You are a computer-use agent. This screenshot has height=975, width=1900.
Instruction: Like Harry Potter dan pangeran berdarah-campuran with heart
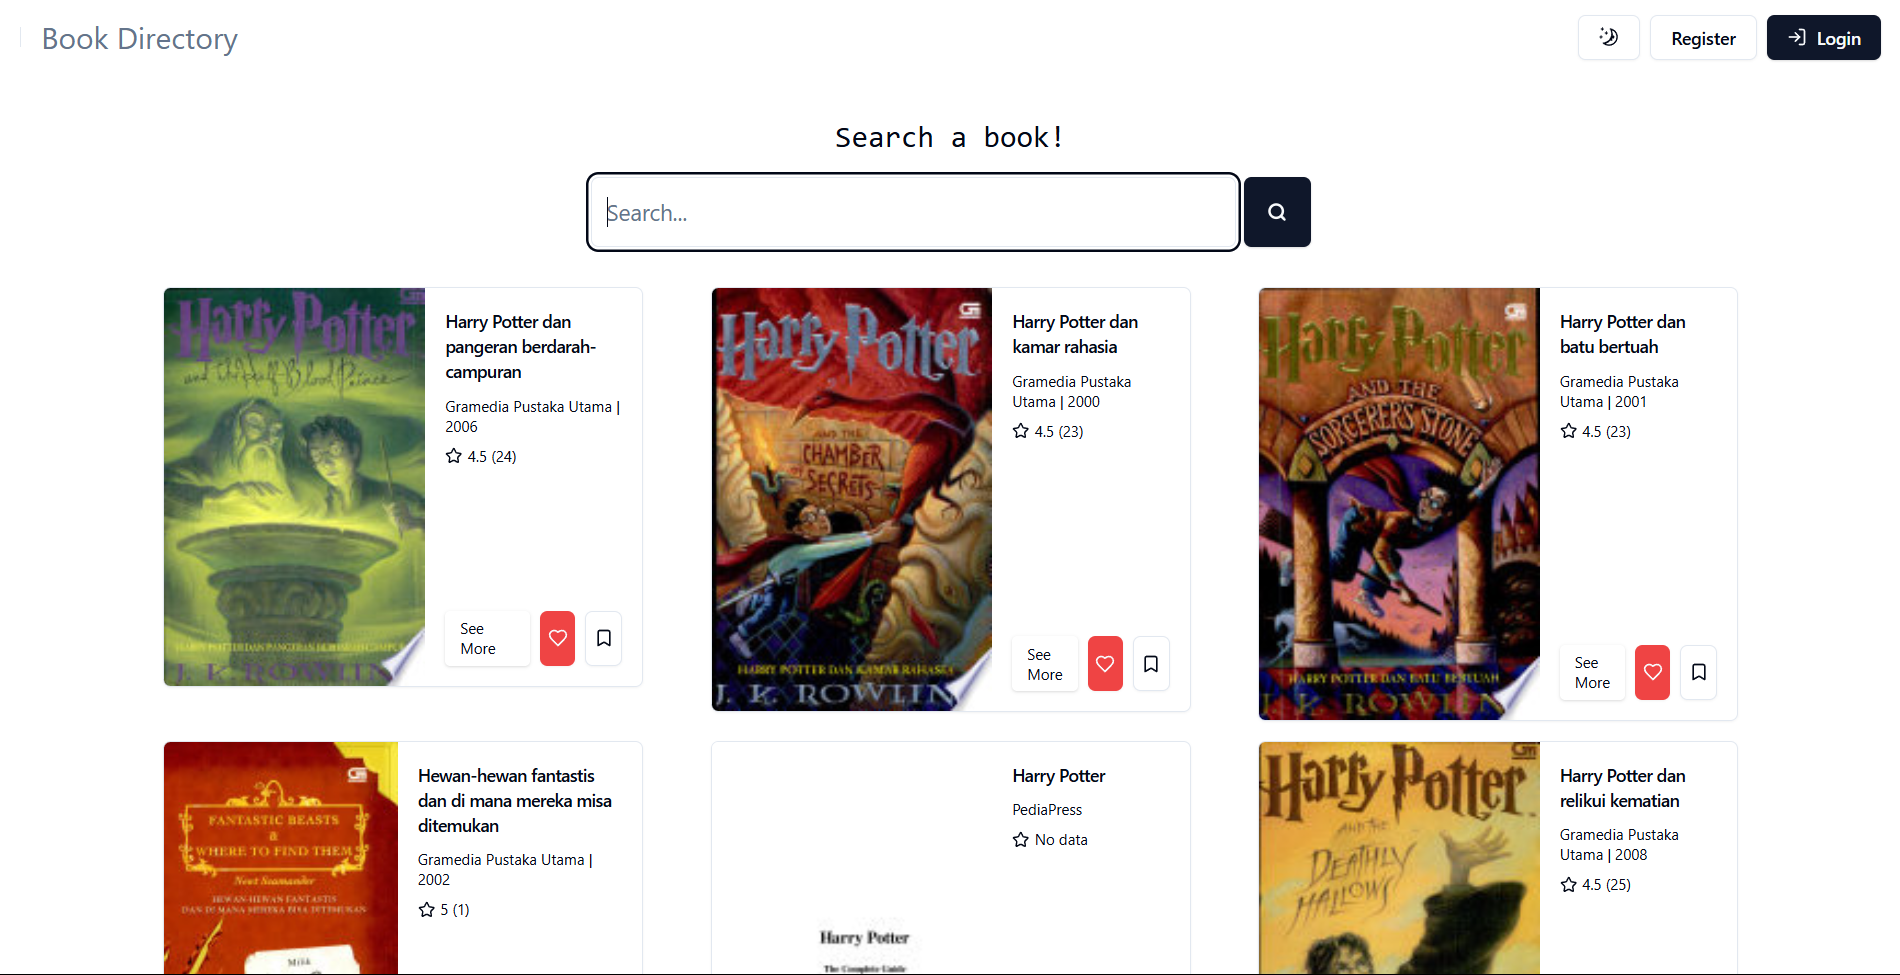pos(558,638)
